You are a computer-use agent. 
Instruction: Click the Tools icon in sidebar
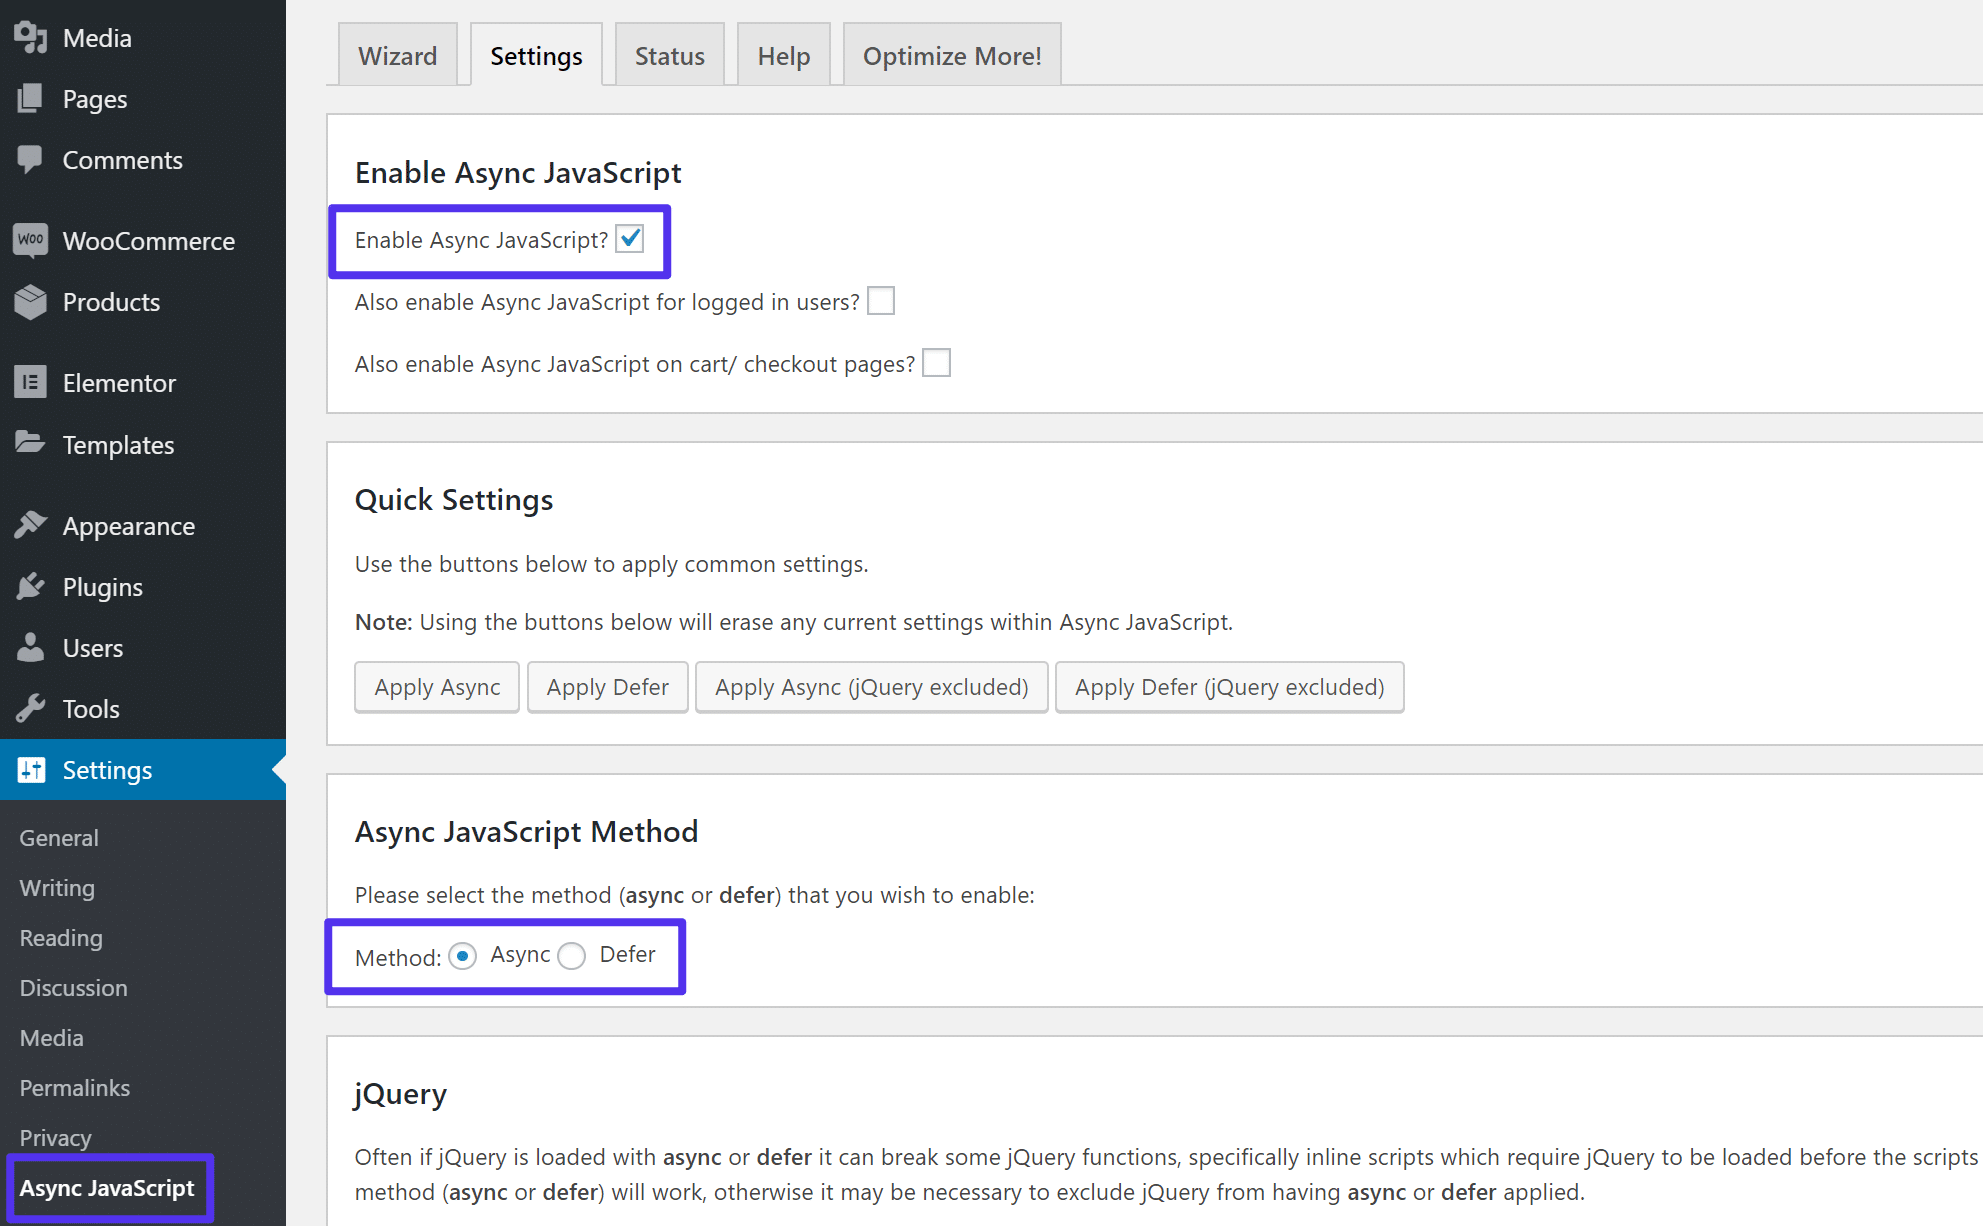coord(31,708)
